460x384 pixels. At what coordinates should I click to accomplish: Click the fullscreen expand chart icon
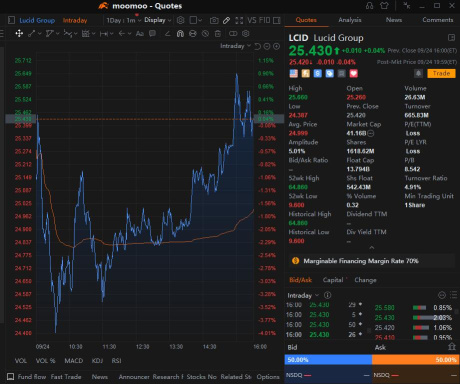coord(239,20)
